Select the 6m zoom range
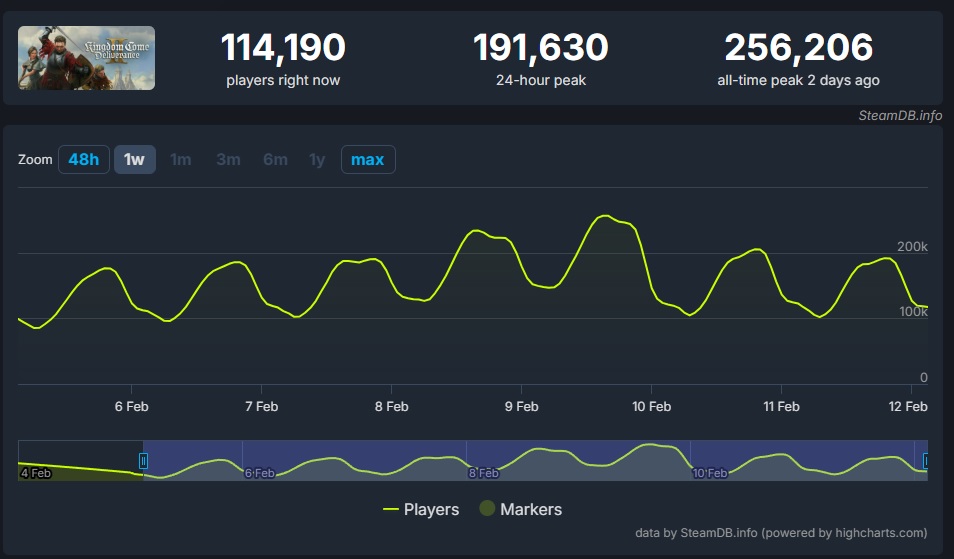 coord(275,159)
